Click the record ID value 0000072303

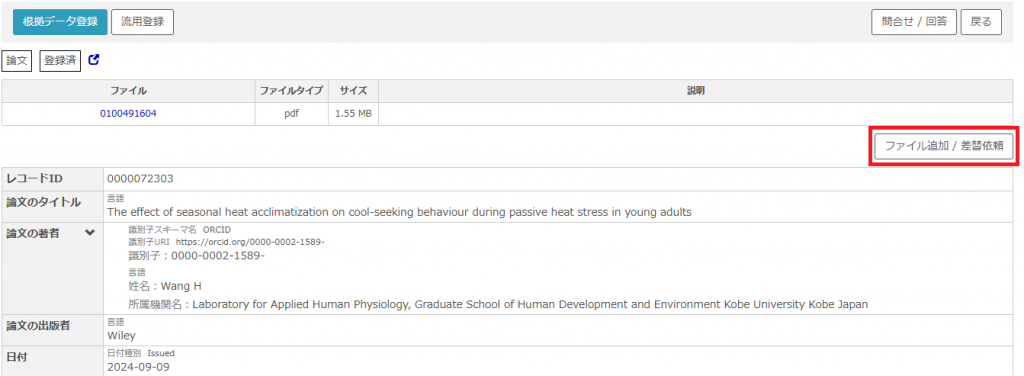(x=140, y=179)
